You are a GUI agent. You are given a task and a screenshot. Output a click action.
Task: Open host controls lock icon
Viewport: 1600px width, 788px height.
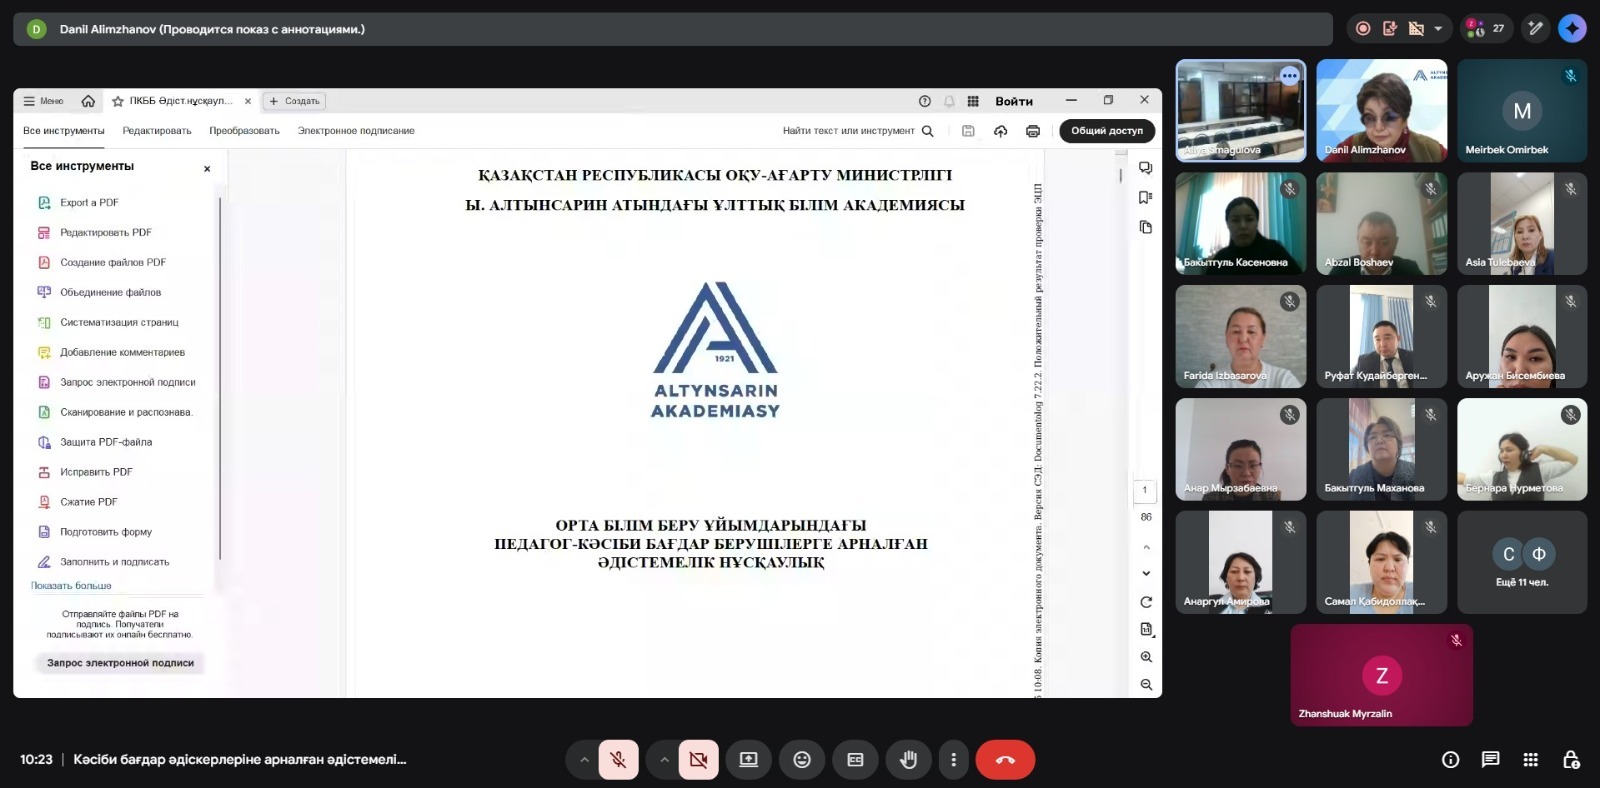click(1571, 760)
